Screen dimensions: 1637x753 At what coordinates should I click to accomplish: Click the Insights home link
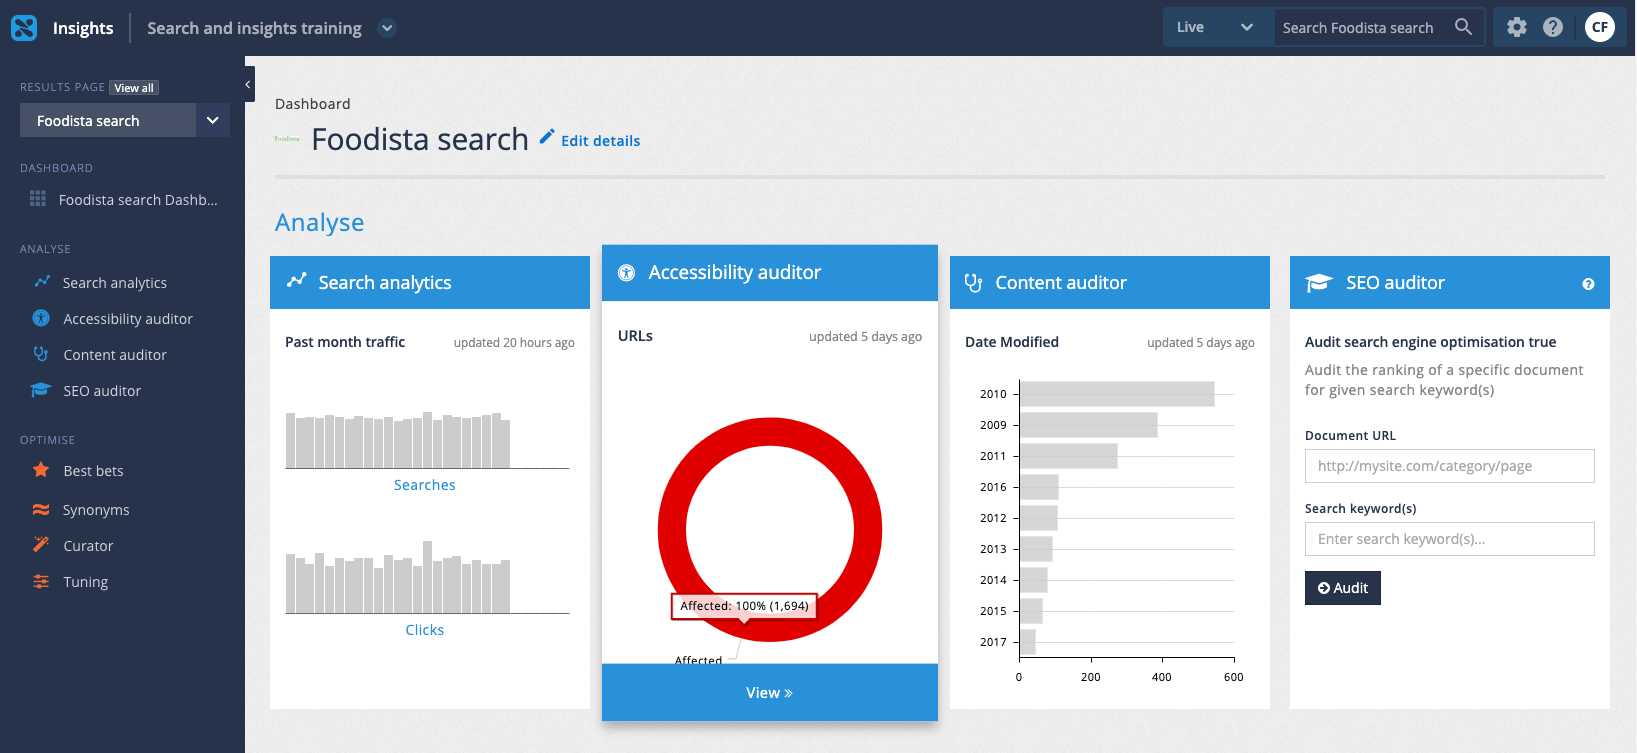[x=83, y=28]
